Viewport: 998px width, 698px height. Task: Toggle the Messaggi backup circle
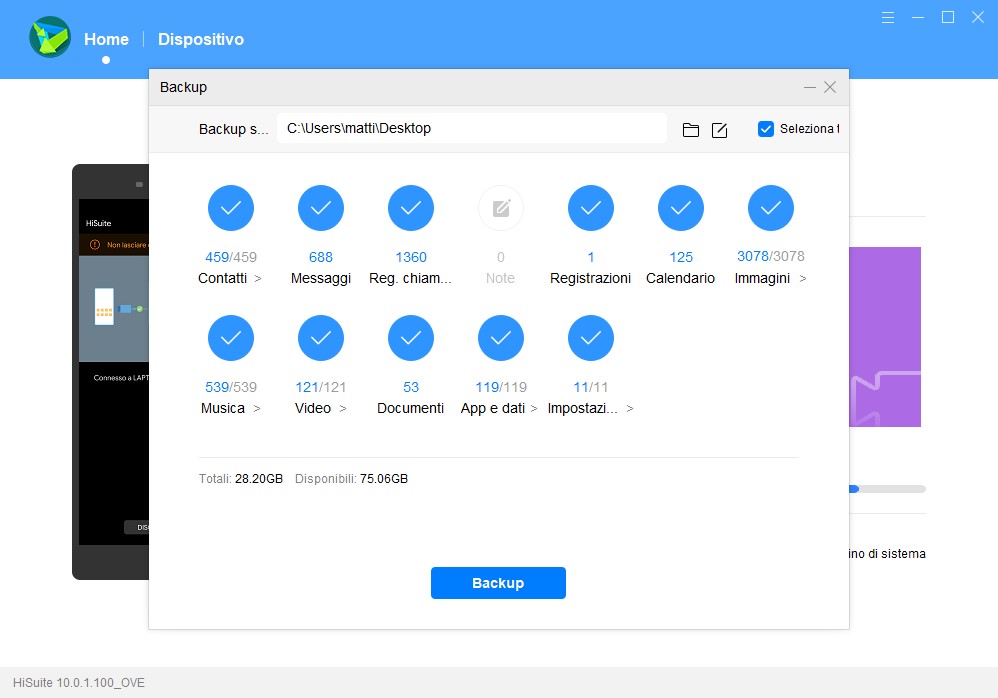pos(321,208)
